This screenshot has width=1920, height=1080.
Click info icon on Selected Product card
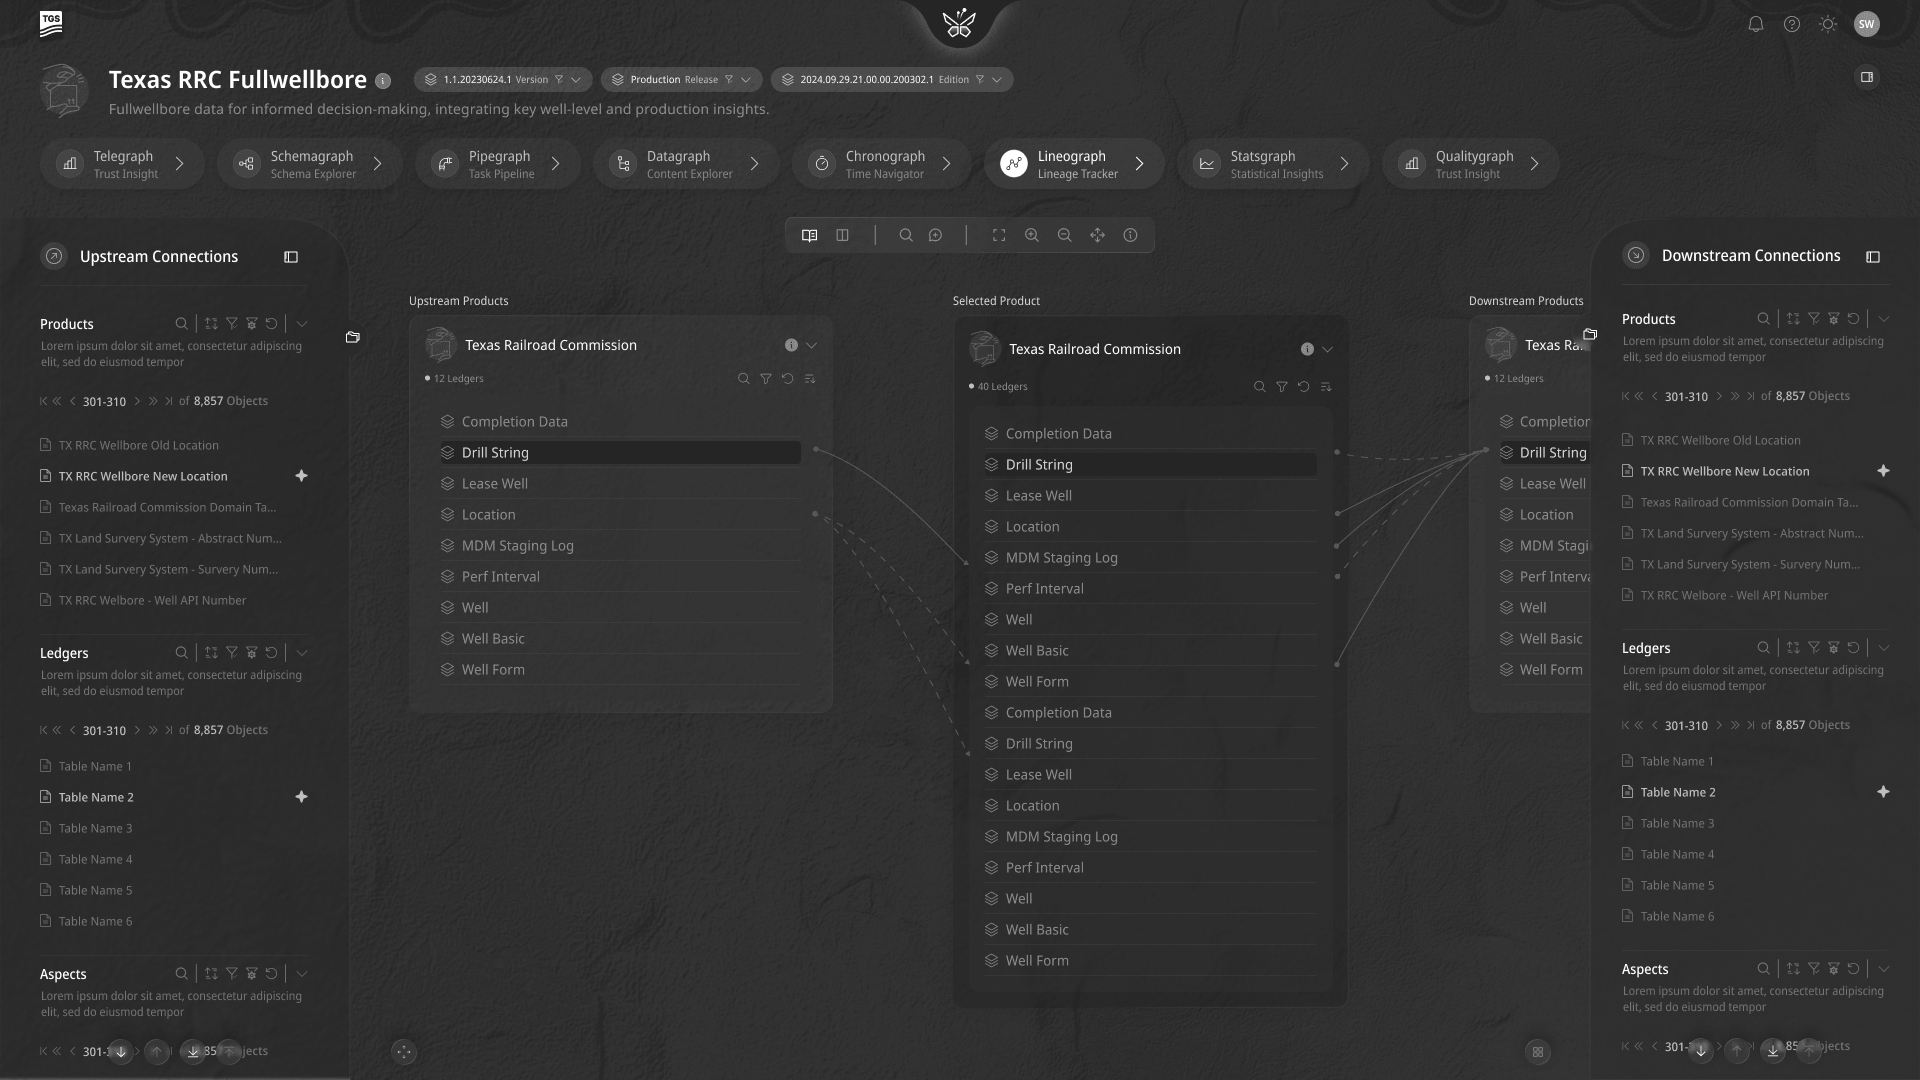pos(1307,350)
